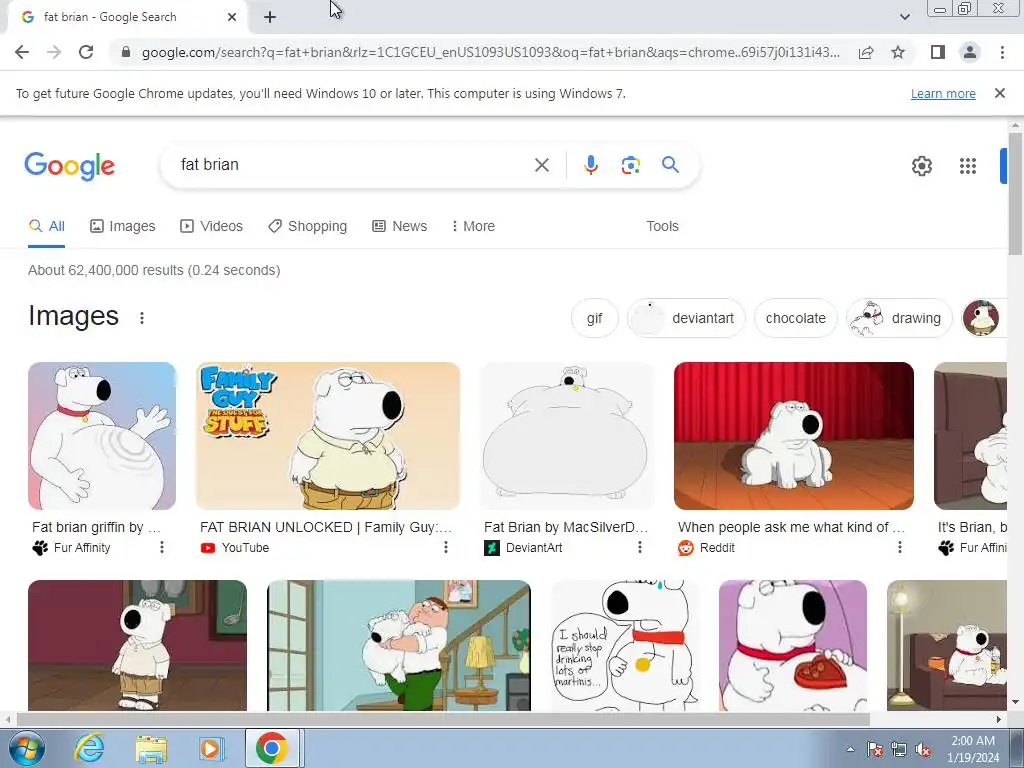
Task: Open Fat Brian by MacSilverD DeviantArt image
Action: point(567,436)
